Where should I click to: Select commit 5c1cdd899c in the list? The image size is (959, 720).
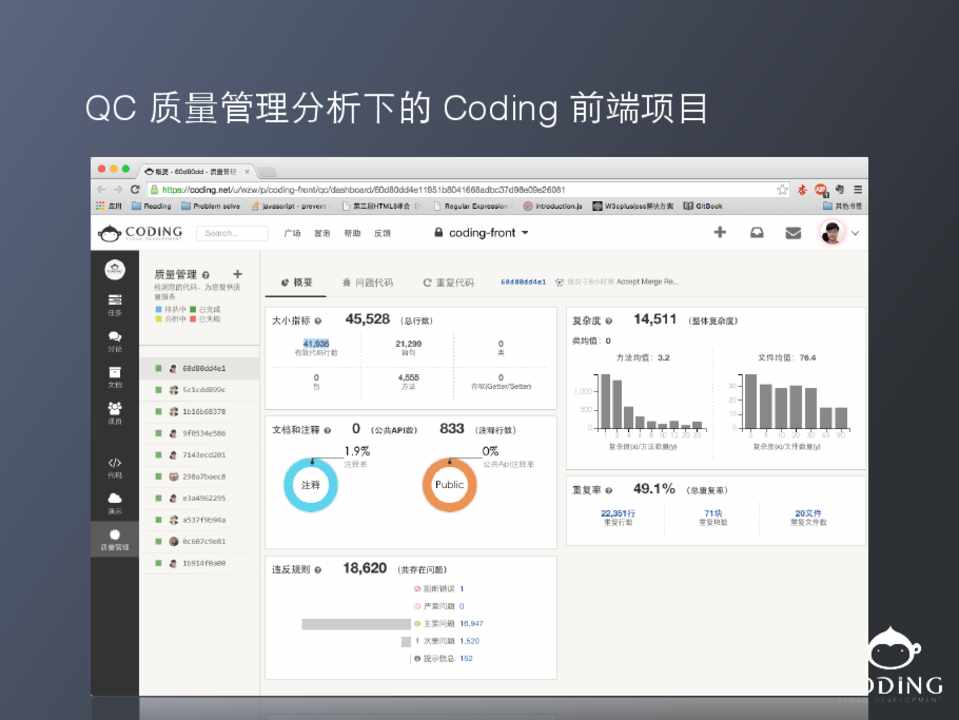pyautogui.click(x=203, y=389)
